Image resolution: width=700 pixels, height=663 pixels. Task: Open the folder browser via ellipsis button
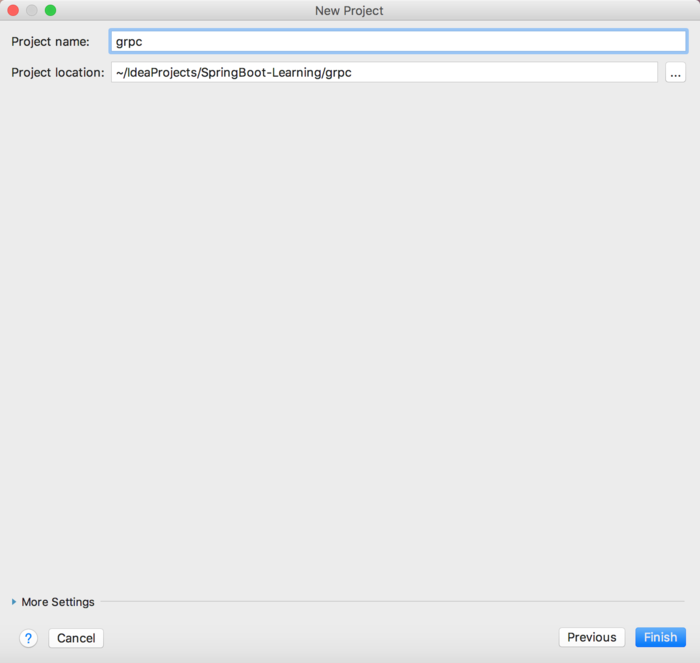point(675,72)
